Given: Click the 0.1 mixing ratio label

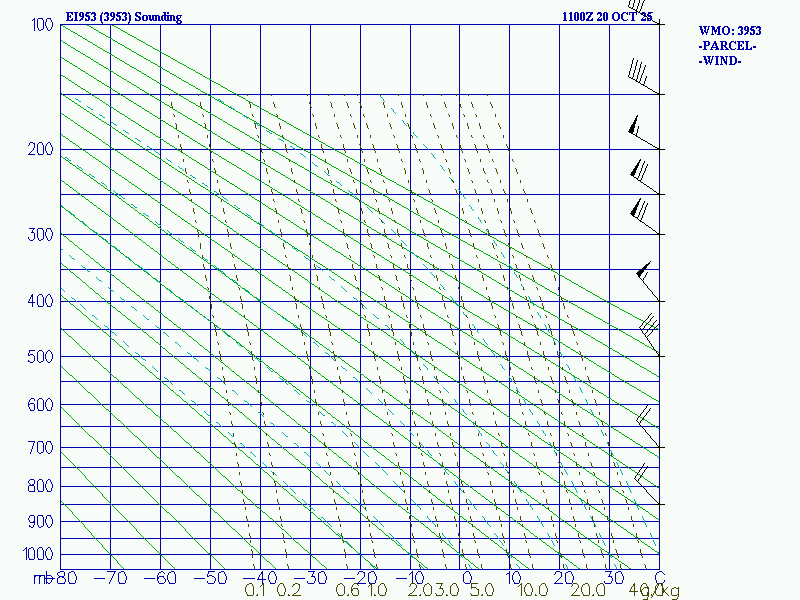Looking at the screenshot, I should 255,590.
